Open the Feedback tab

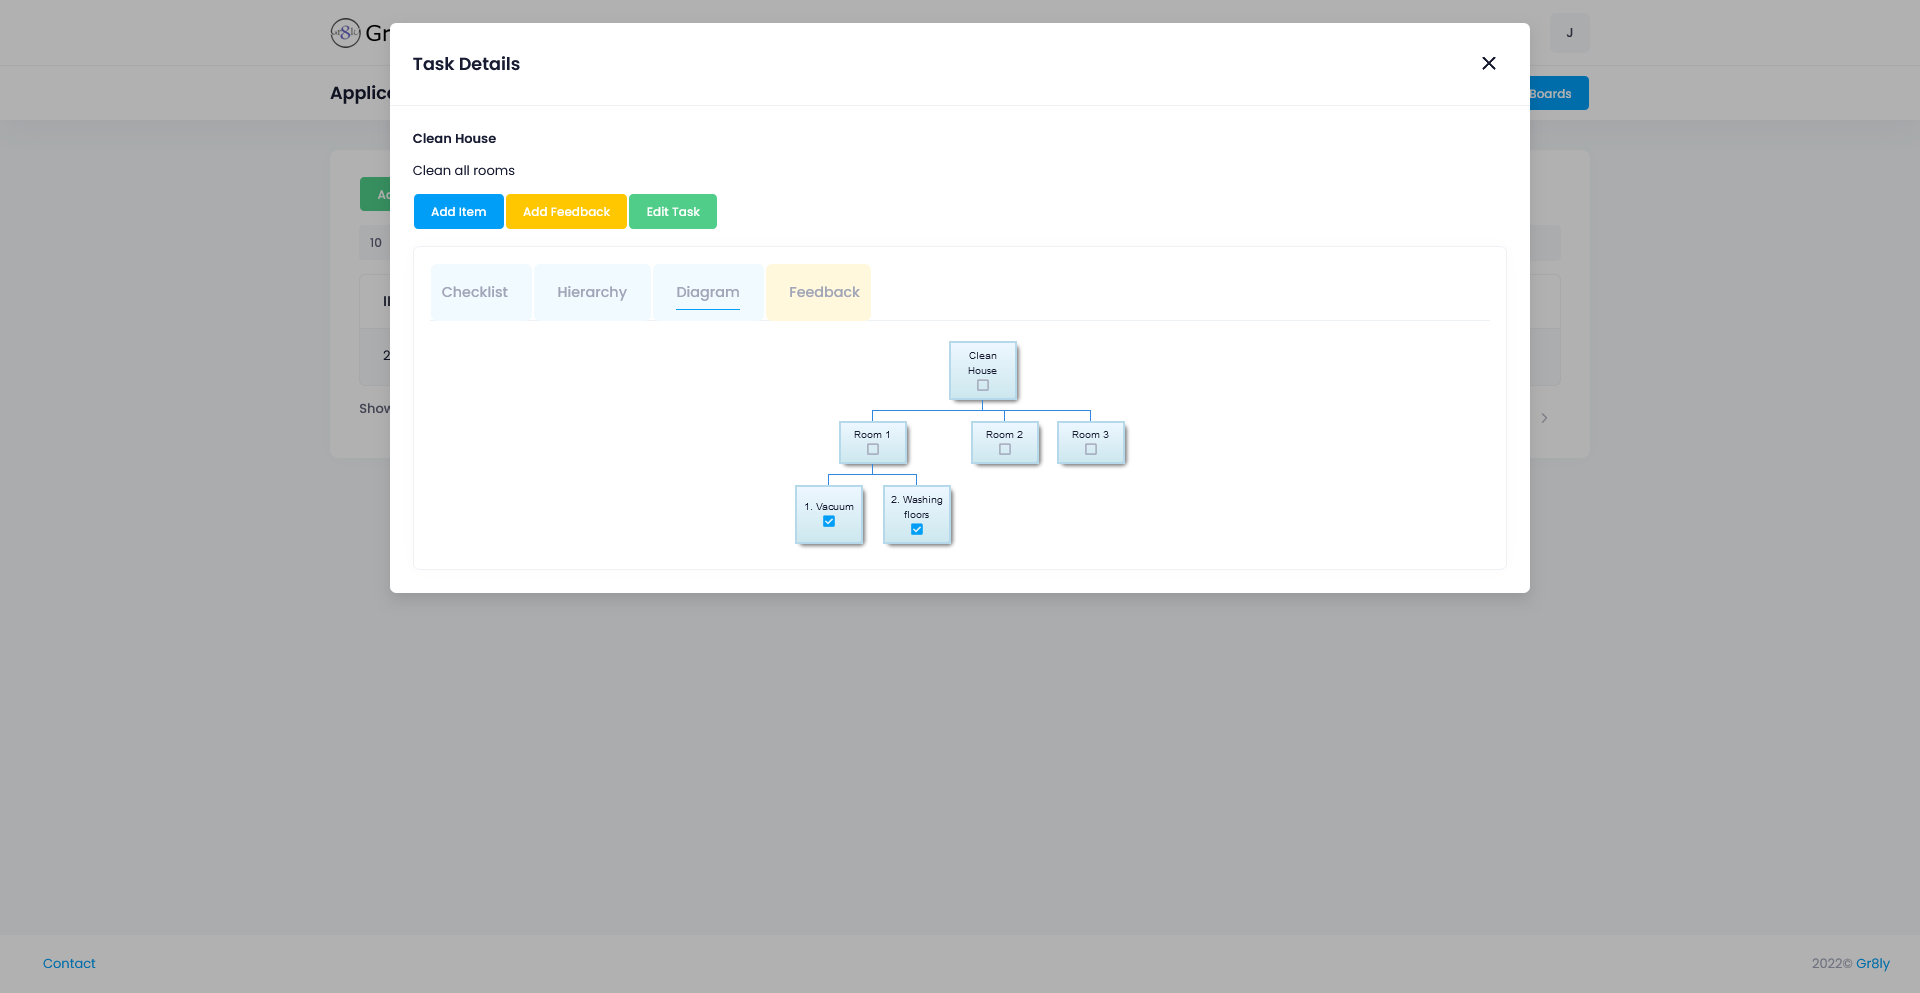click(824, 292)
